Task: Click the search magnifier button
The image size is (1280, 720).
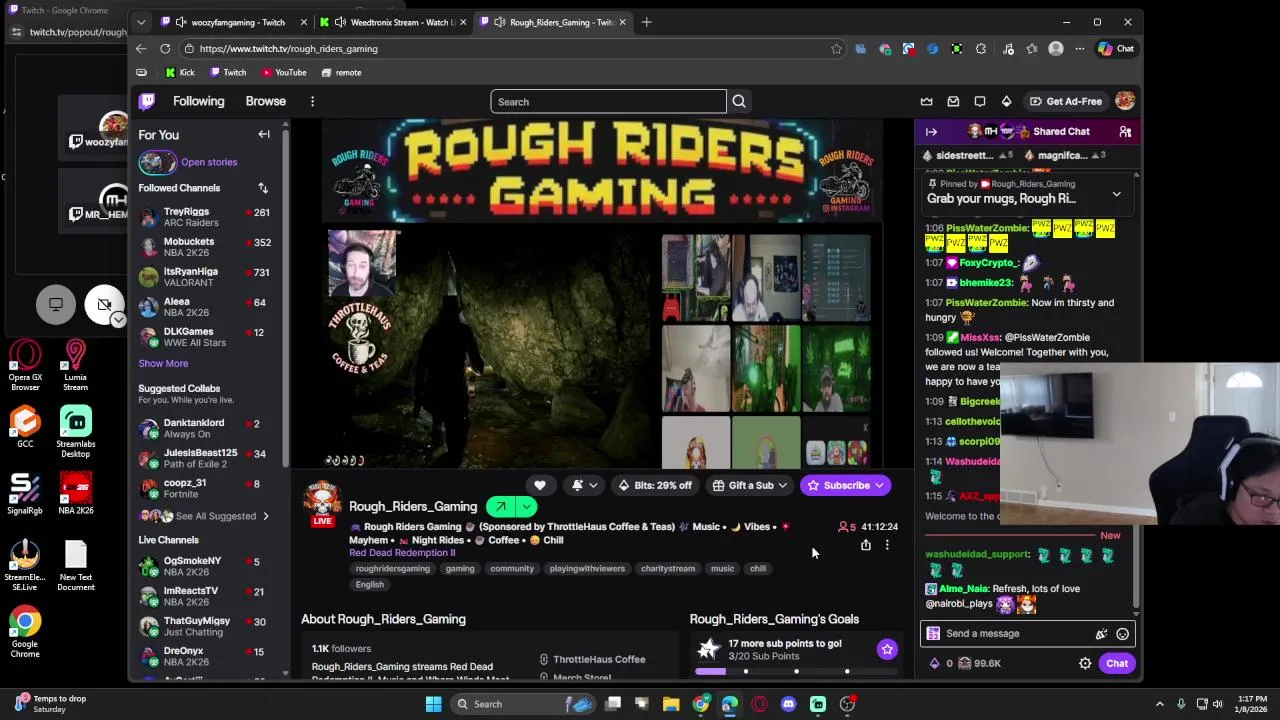Action: click(739, 101)
